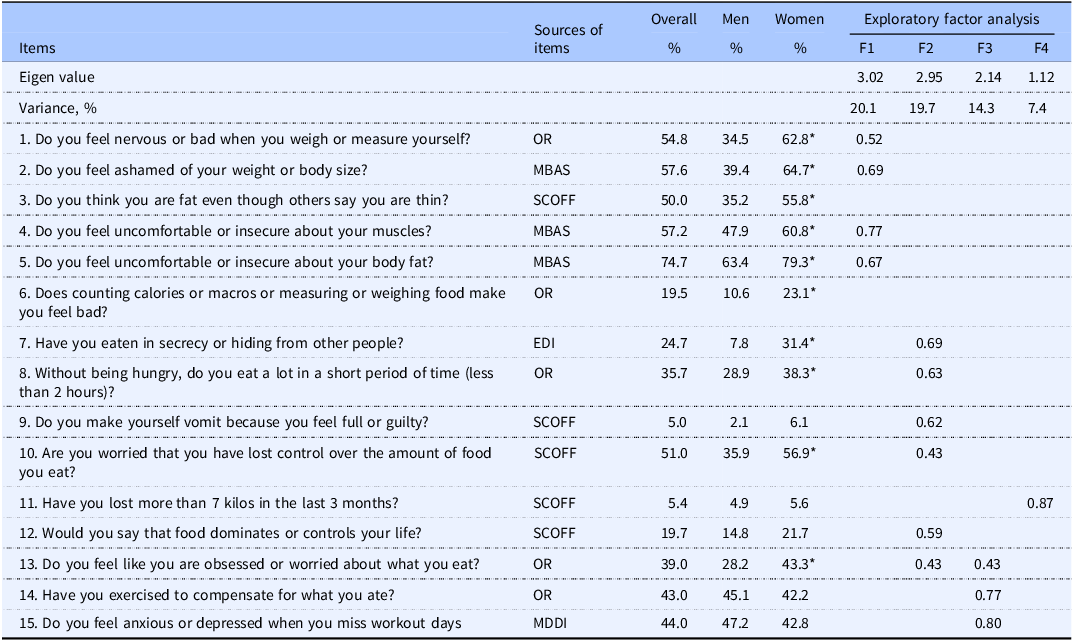The height and width of the screenshot is (641, 1073).
Task: Select the MBAS source for item 2
Action: (x=552, y=170)
